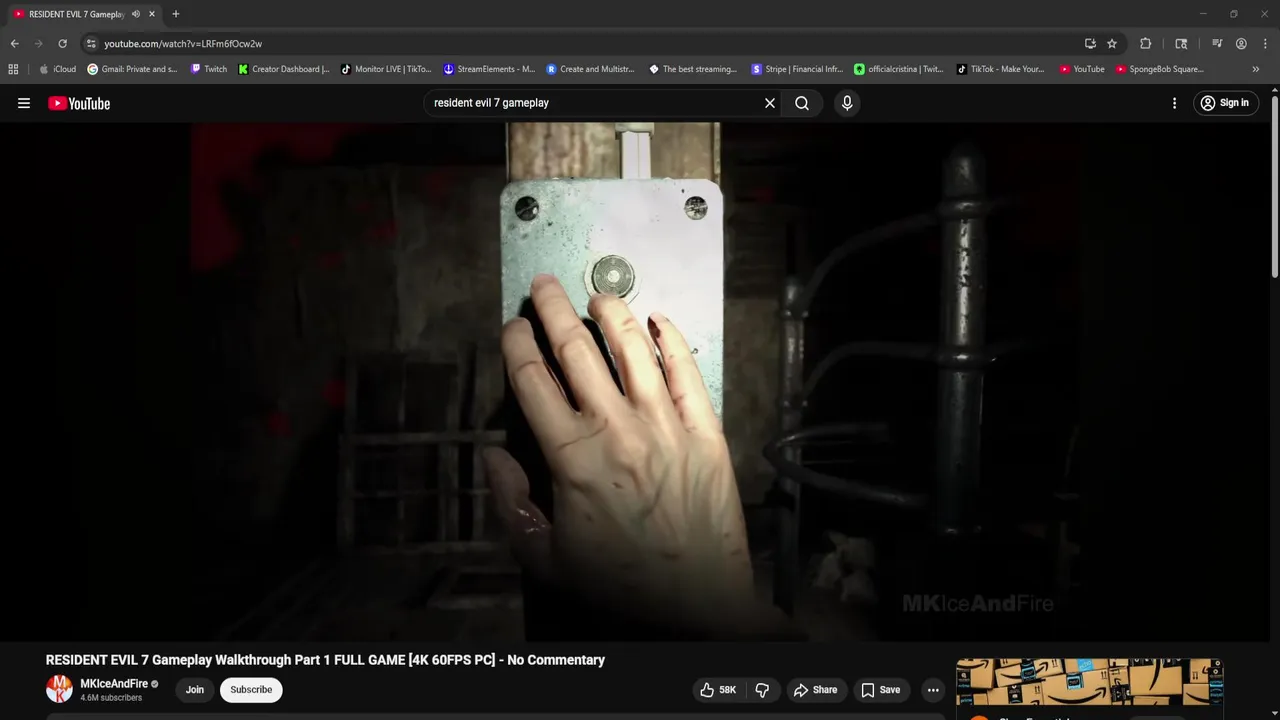This screenshot has width=1280, height=720.
Task: Click the video title text
Action: pyautogui.click(x=325, y=660)
